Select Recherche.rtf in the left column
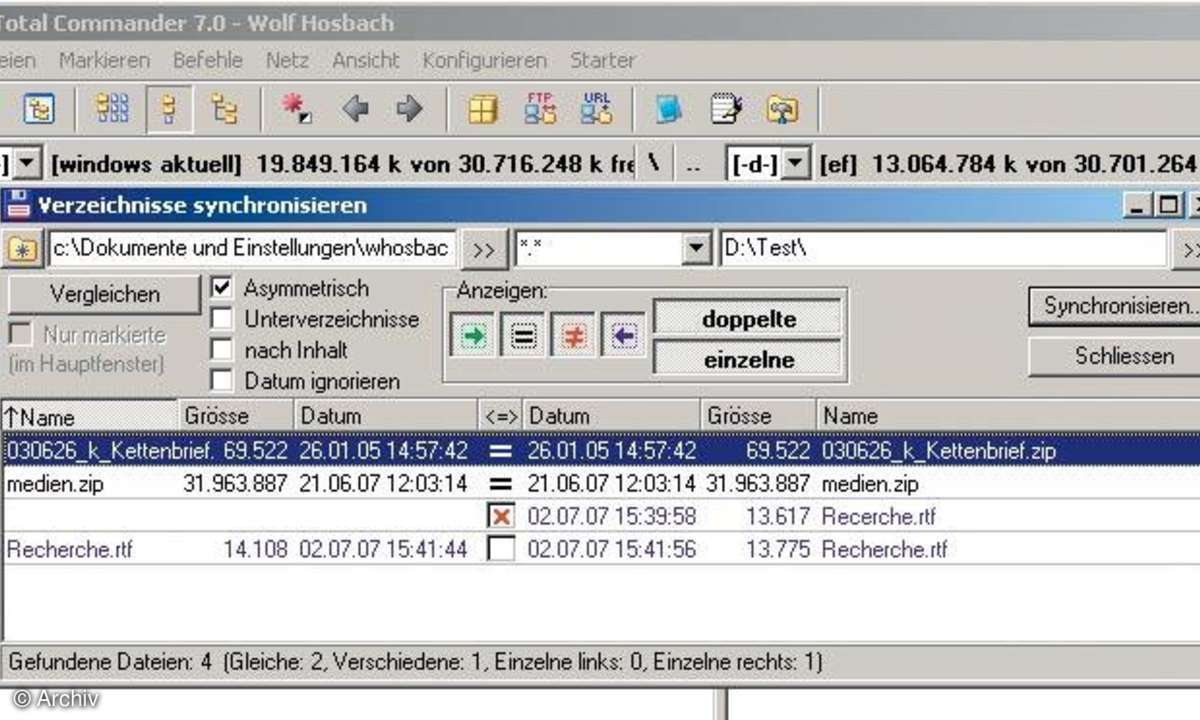This screenshot has height=720, width=1200. (x=69, y=548)
